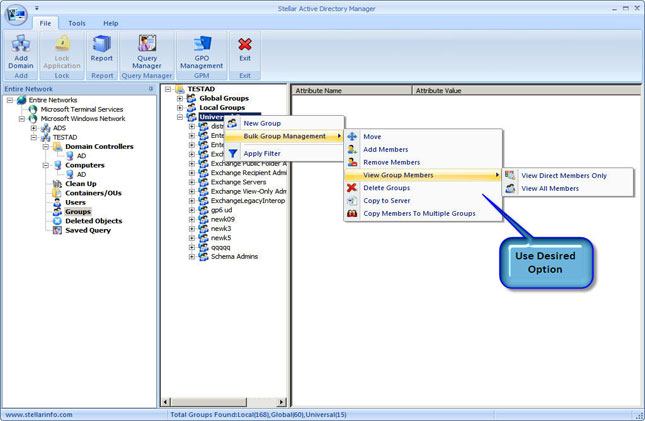This screenshot has width=645, height=421.
Task: Pin the Entire Network panel
Action: (x=151, y=89)
